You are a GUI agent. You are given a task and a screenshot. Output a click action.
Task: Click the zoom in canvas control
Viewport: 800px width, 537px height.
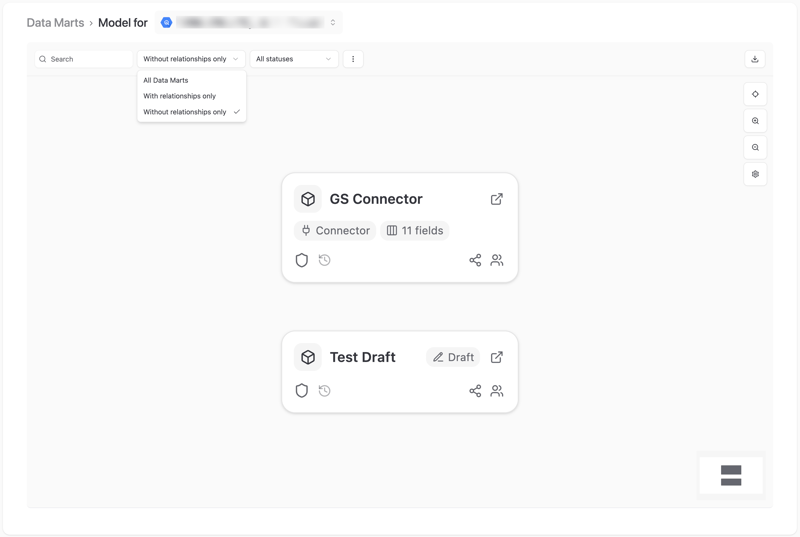coord(755,121)
